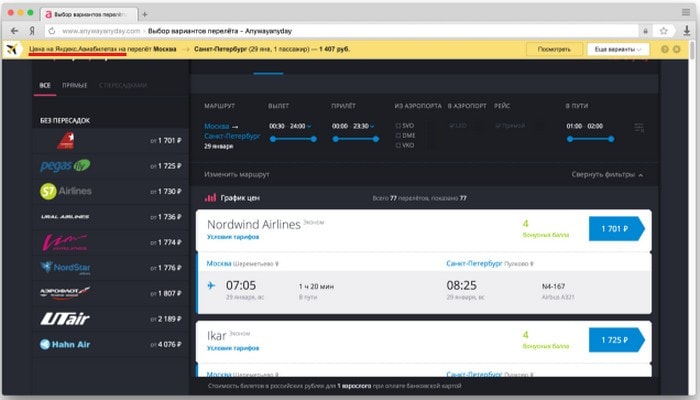Click the Посмотреть button
Image resolution: width=700 pixels, height=400 pixels.
click(554, 49)
